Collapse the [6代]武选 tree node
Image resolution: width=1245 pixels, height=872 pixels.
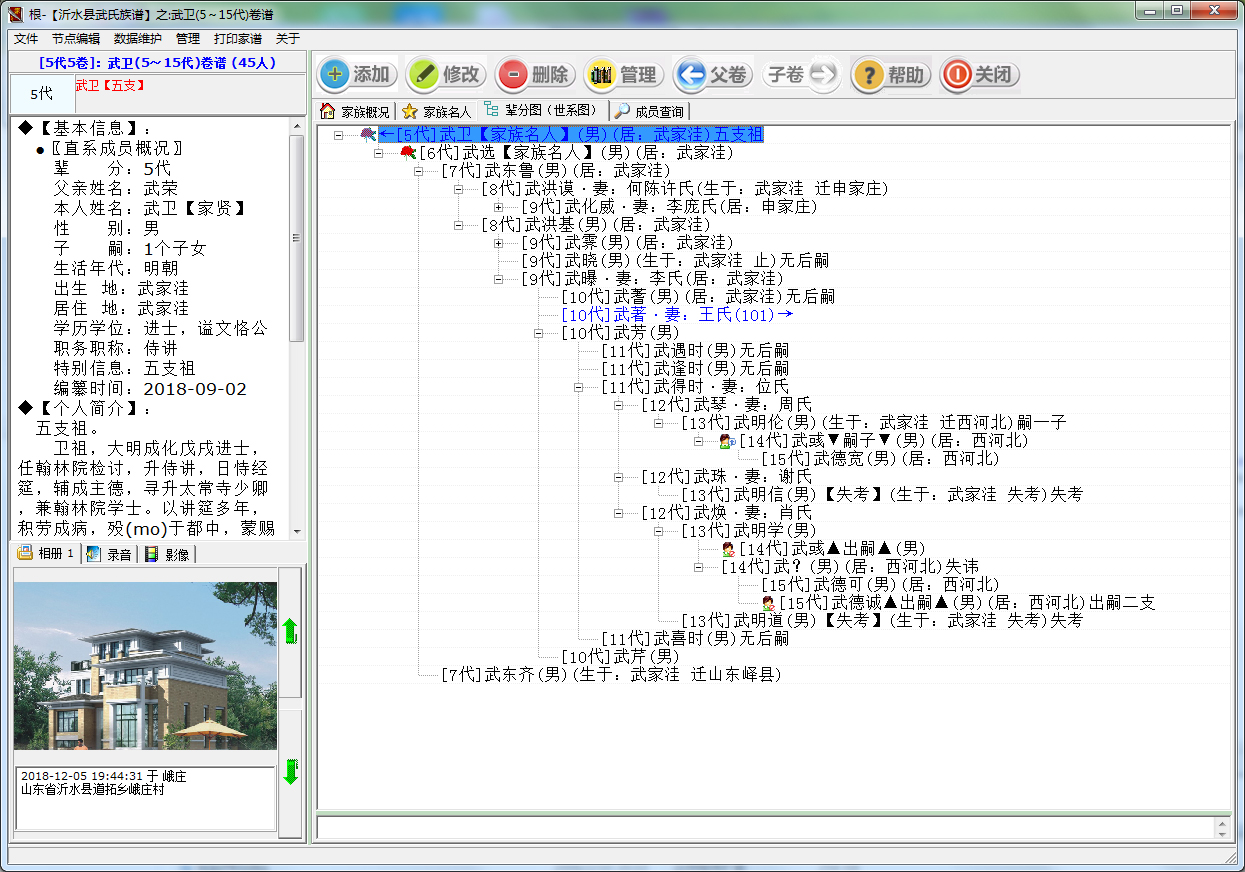pos(378,153)
